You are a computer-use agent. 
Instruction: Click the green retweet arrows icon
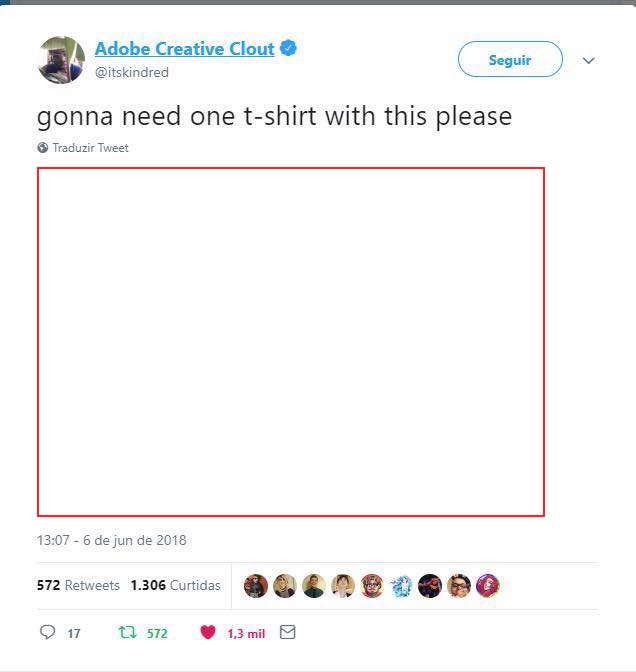click(x=127, y=632)
